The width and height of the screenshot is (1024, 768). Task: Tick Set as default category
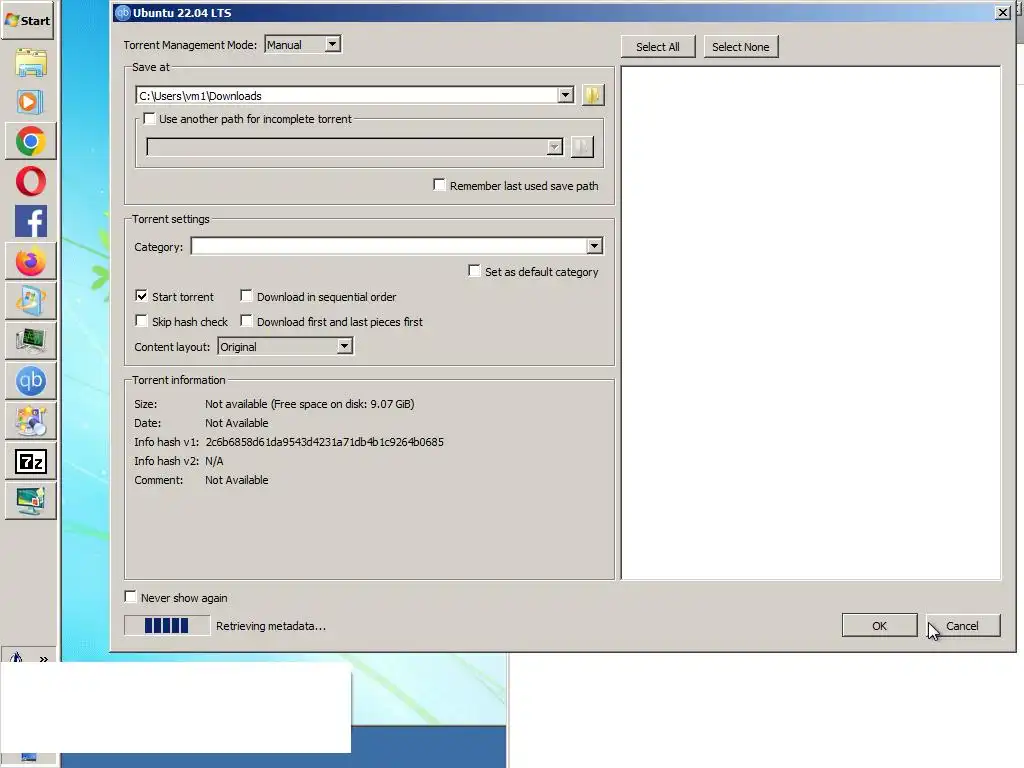coord(474,271)
